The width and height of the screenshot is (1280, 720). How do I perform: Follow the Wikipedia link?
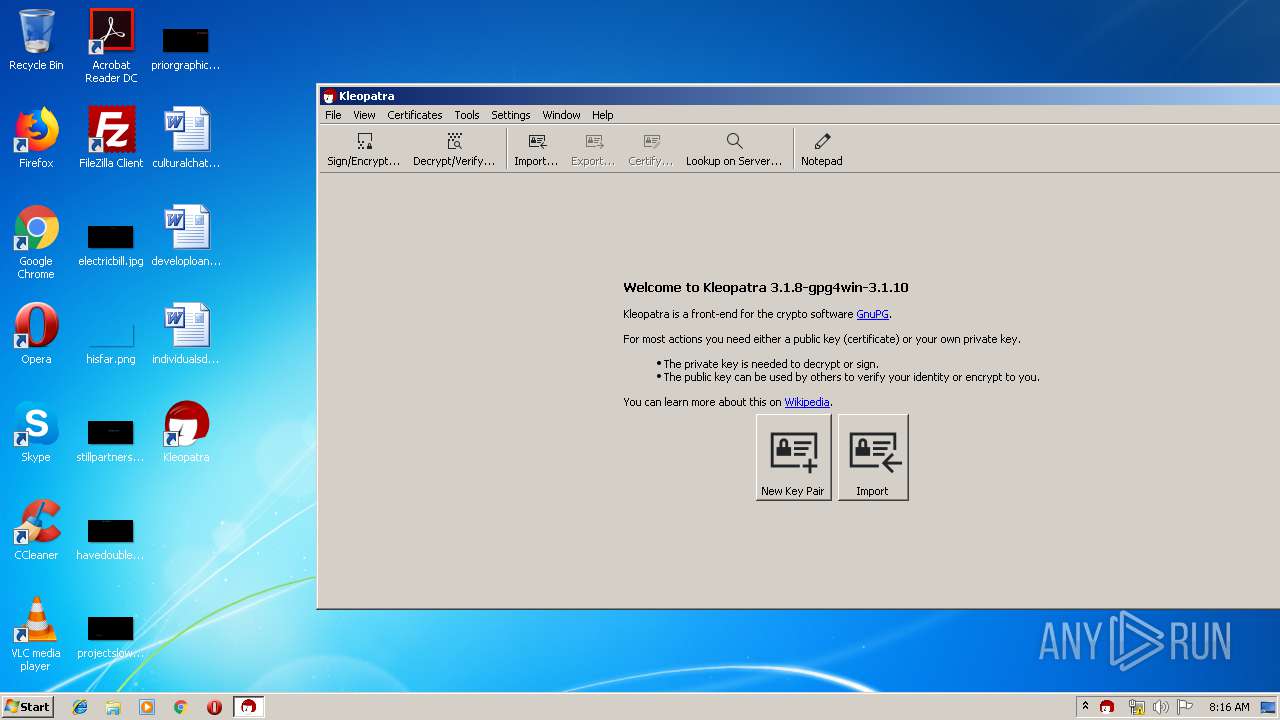(807, 402)
